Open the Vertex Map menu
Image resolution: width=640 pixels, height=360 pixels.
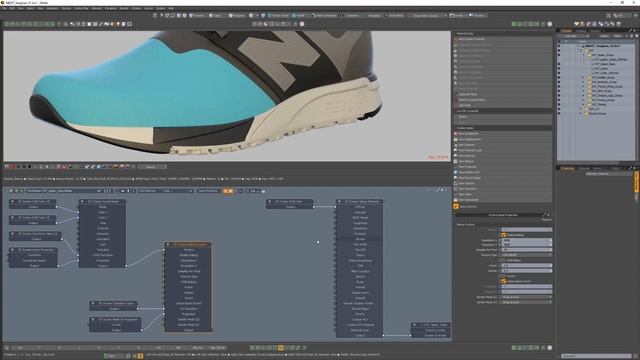click(81, 8)
